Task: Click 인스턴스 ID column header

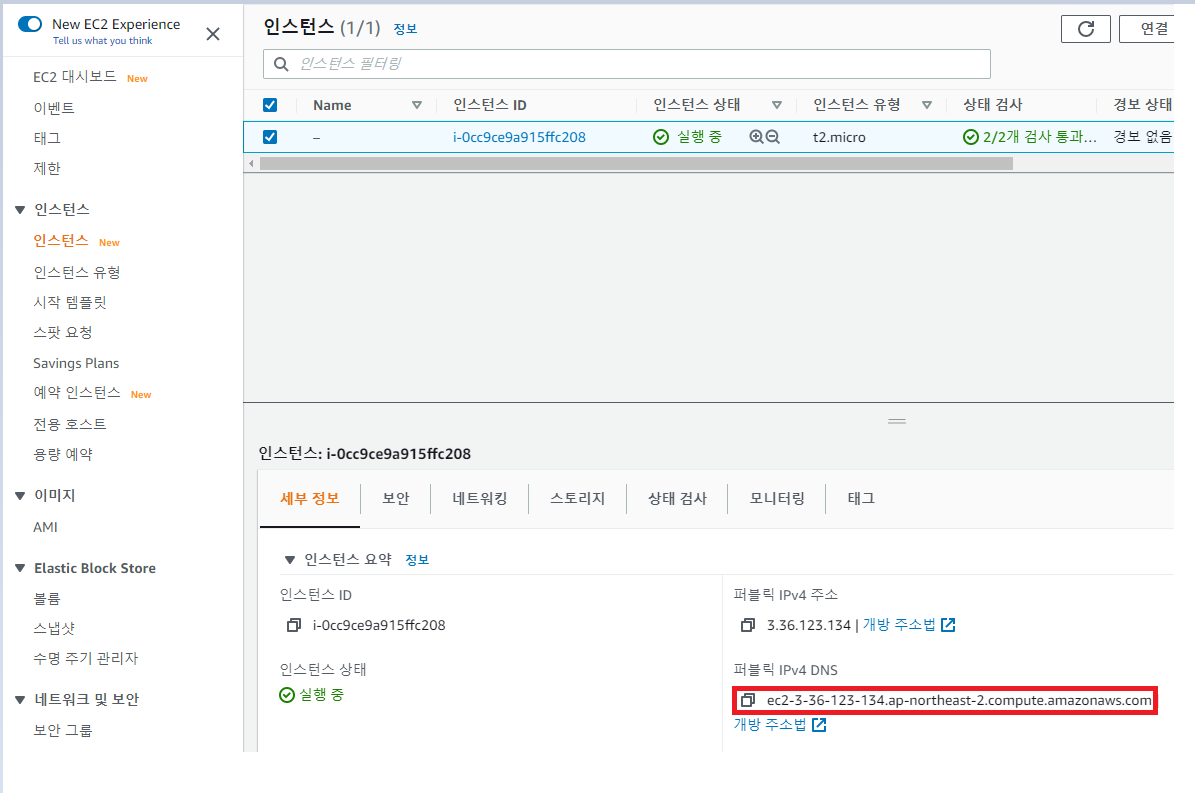Action: [x=490, y=105]
